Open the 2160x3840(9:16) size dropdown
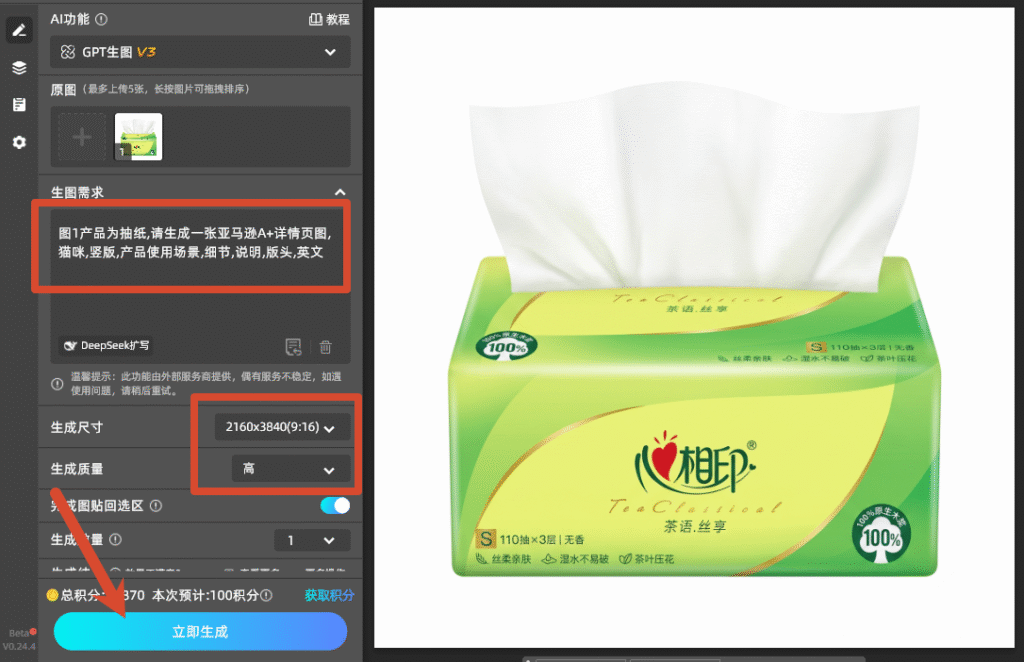This screenshot has height=662, width=1024. (x=281, y=427)
